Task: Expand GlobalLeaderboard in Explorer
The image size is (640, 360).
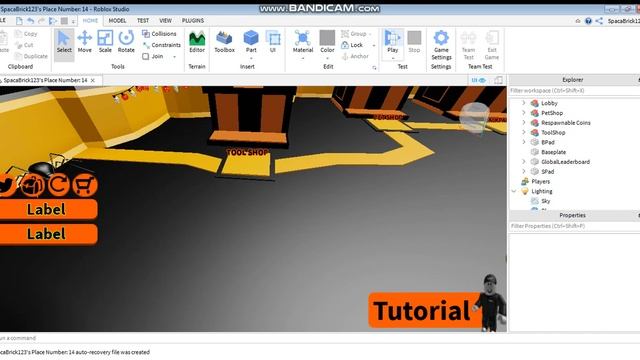Action: point(524,162)
